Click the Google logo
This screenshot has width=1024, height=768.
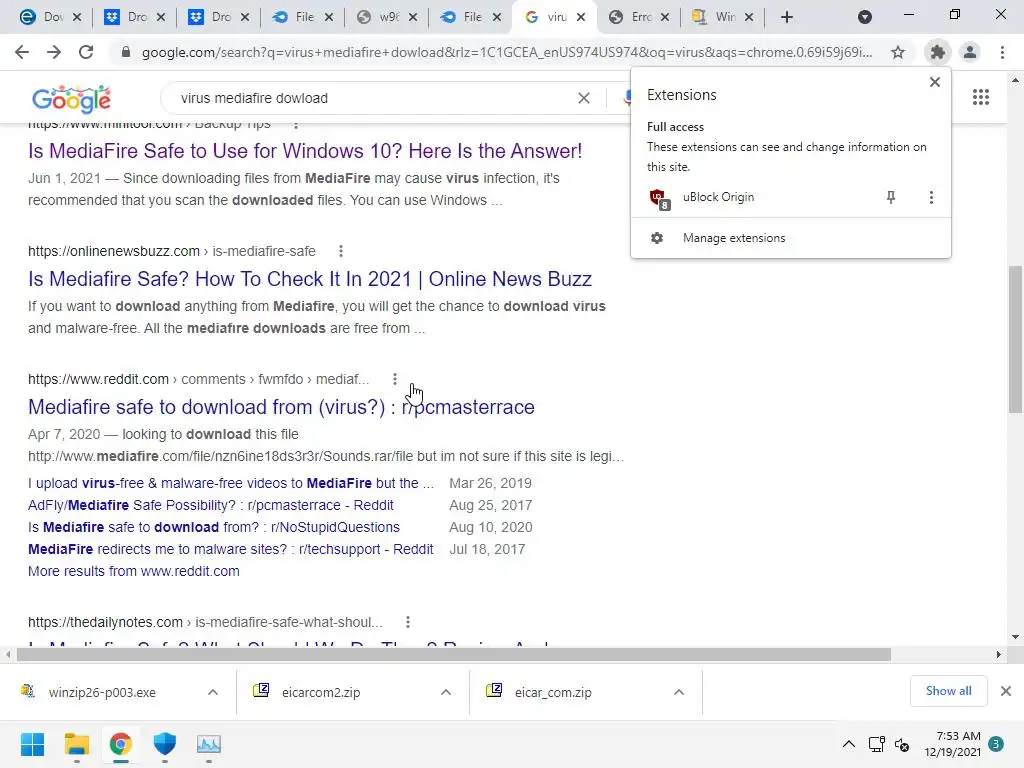coord(71,99)
